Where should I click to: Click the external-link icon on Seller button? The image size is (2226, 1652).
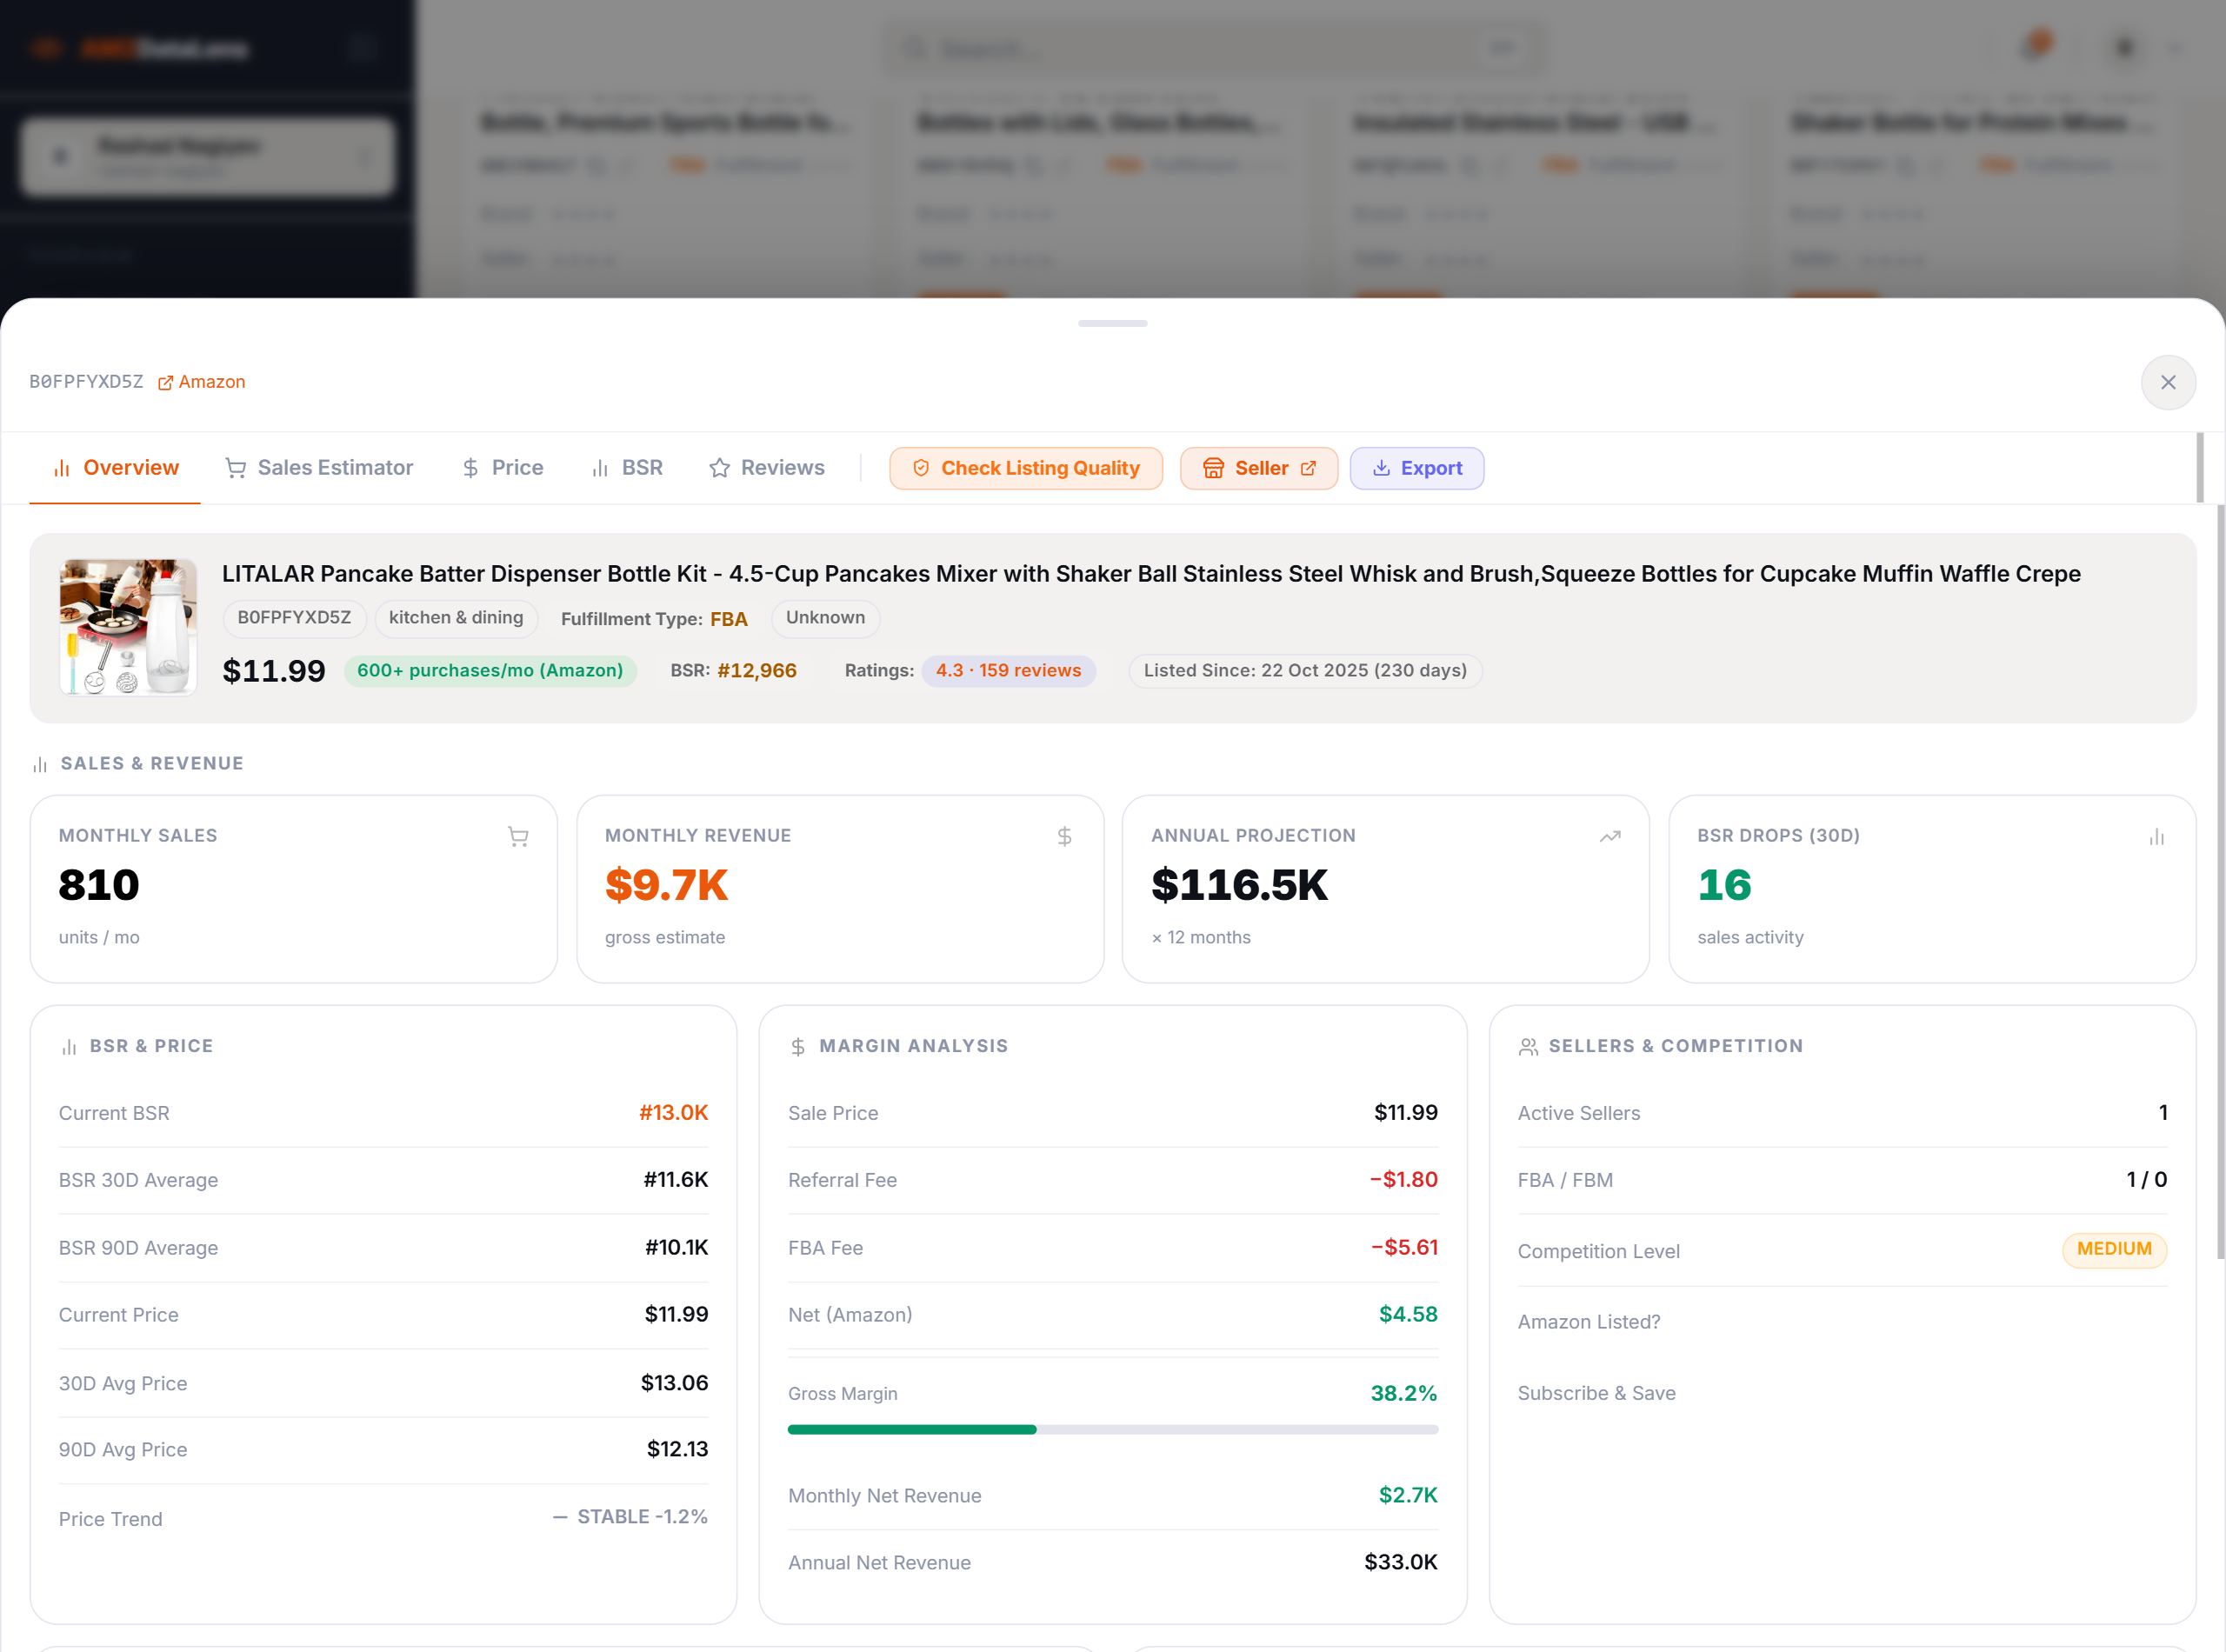point(1308,468)
